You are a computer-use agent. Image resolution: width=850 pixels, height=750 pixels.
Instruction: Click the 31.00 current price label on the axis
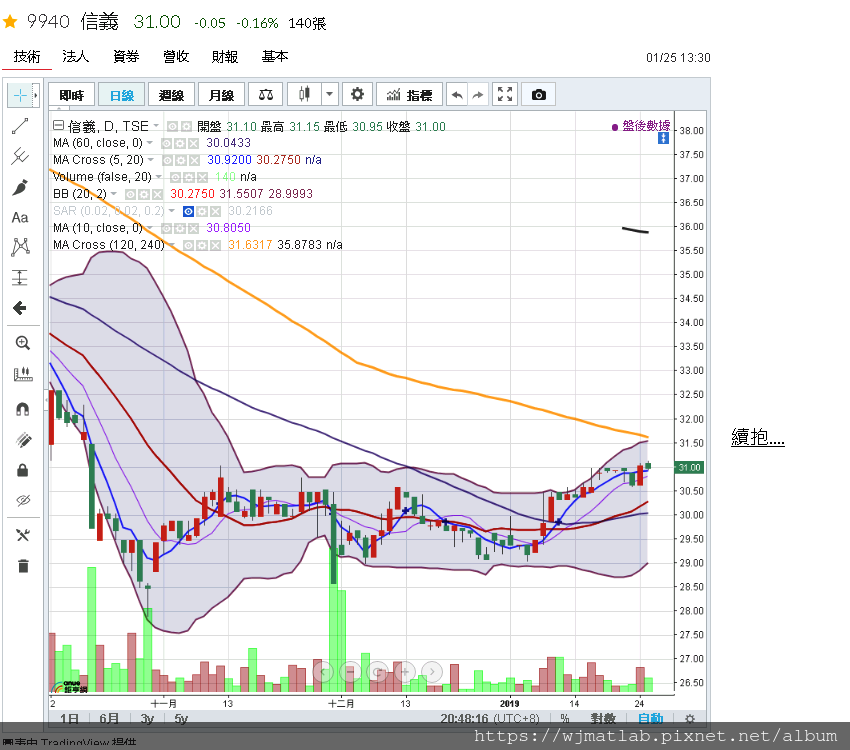coord(689,467)
